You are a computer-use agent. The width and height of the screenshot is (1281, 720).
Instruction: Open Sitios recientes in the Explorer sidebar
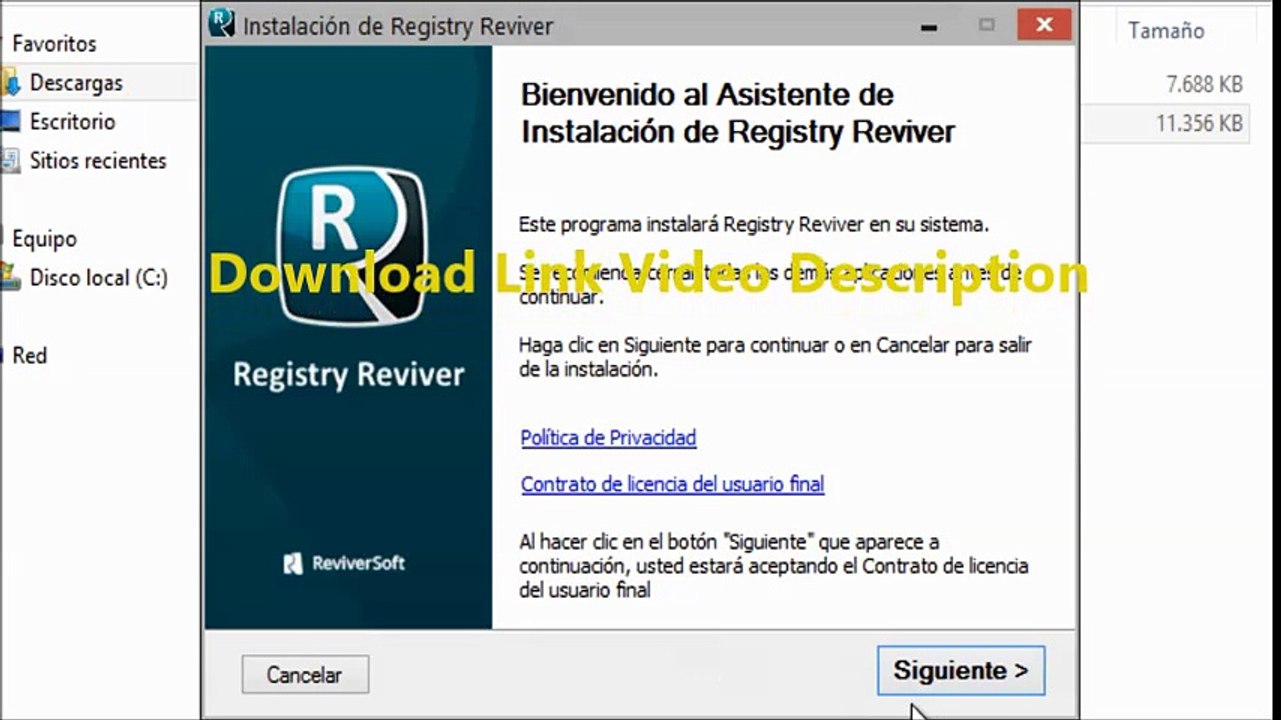(98, 161)
